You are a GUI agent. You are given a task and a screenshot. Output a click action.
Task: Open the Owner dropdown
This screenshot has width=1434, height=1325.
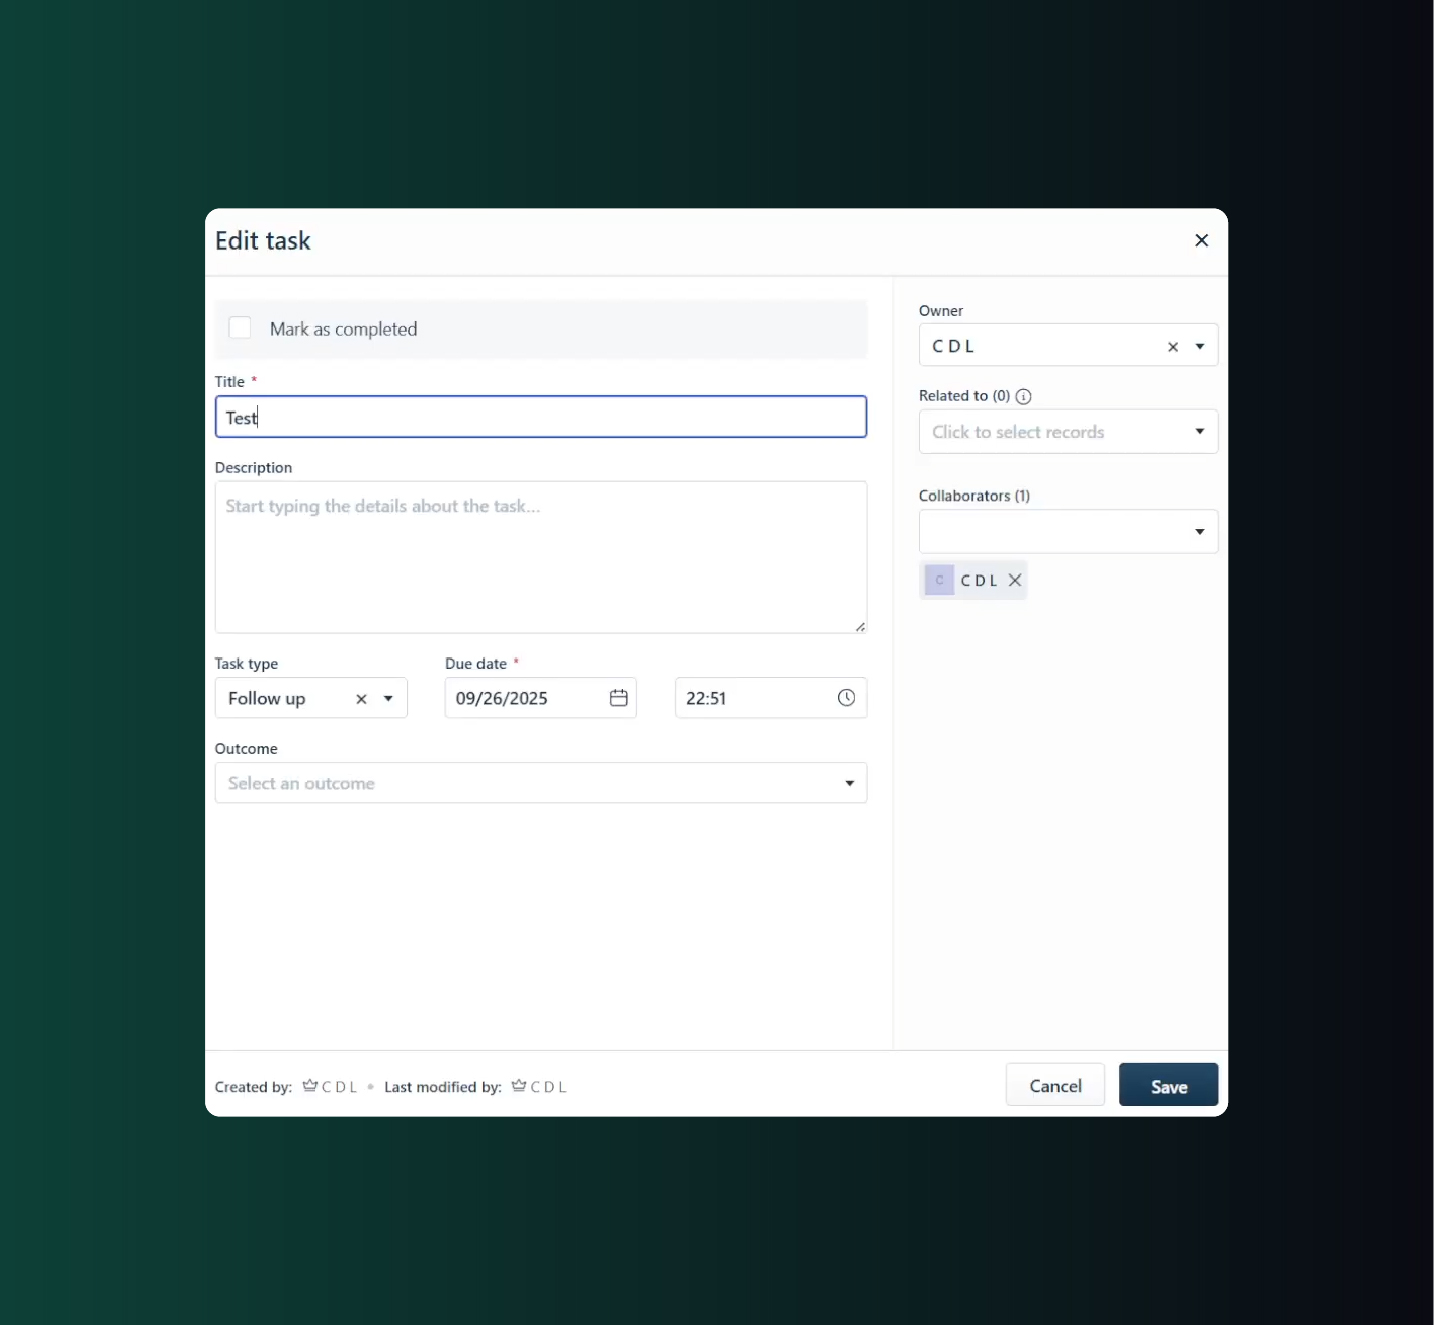[1200, 346]
